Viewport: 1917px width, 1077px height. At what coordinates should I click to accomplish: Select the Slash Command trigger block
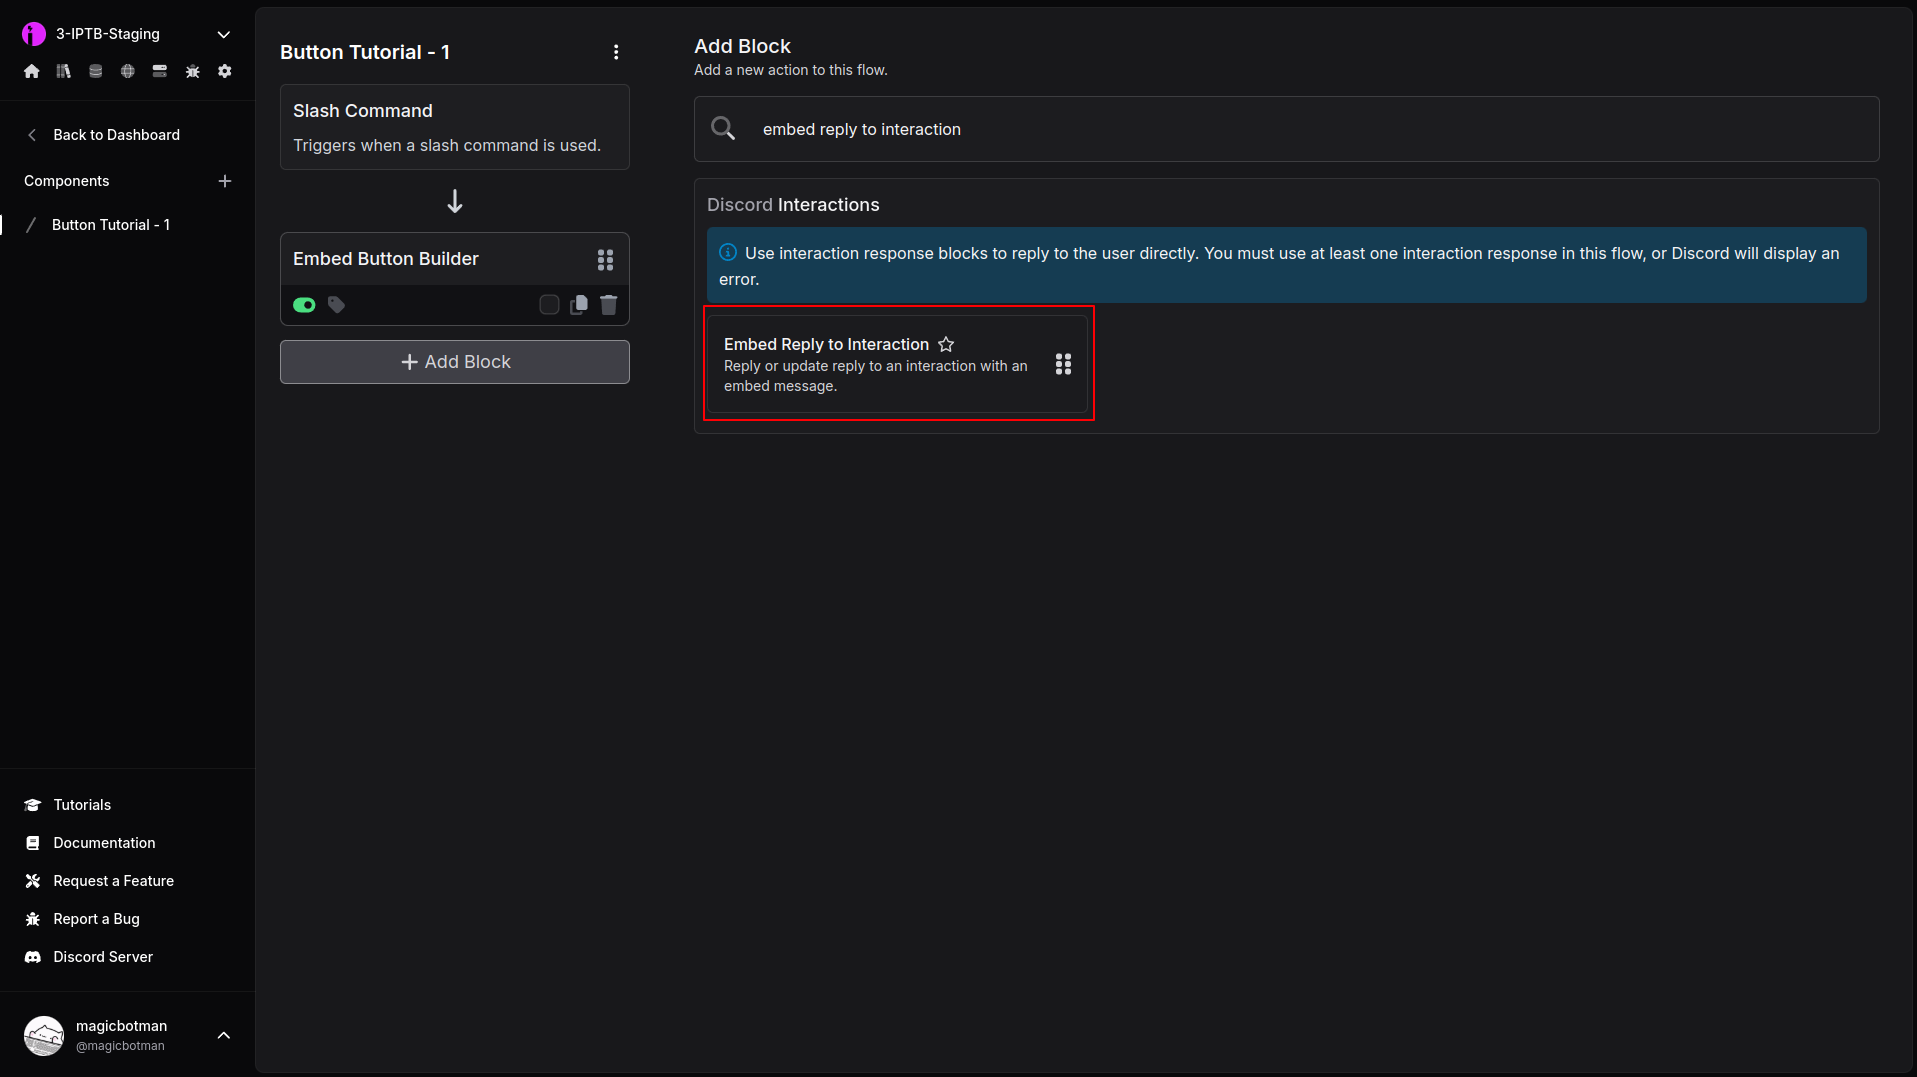coord(455,127)
